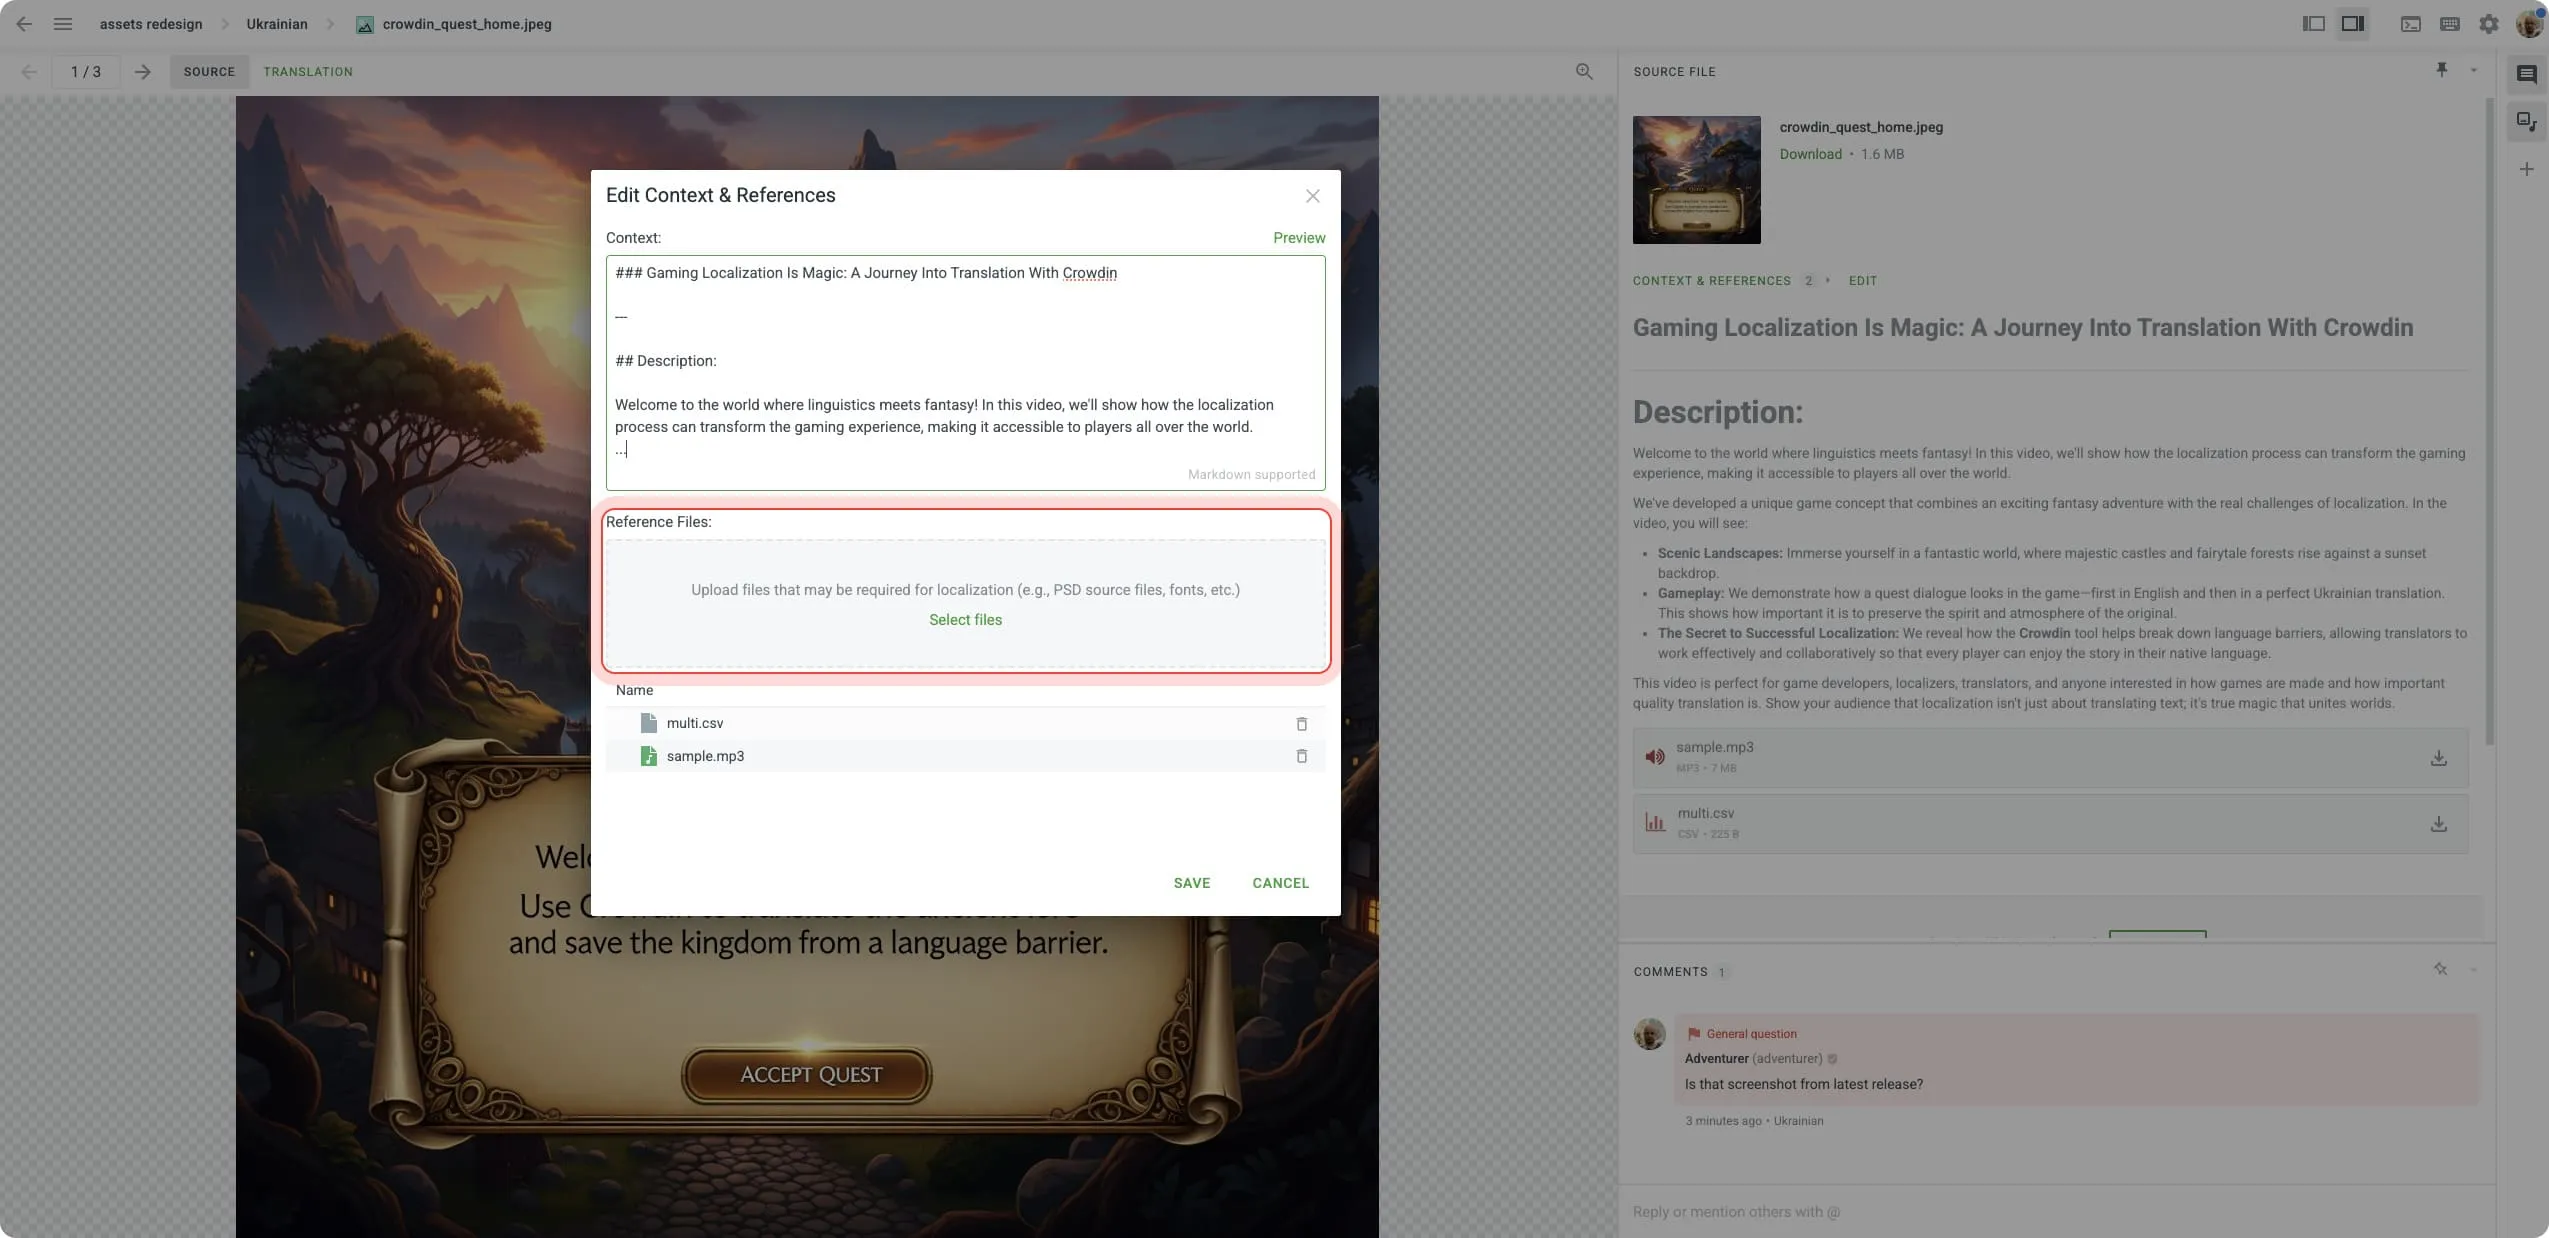Collapse the Comments panel dropdown arrow

(2473, 970)
